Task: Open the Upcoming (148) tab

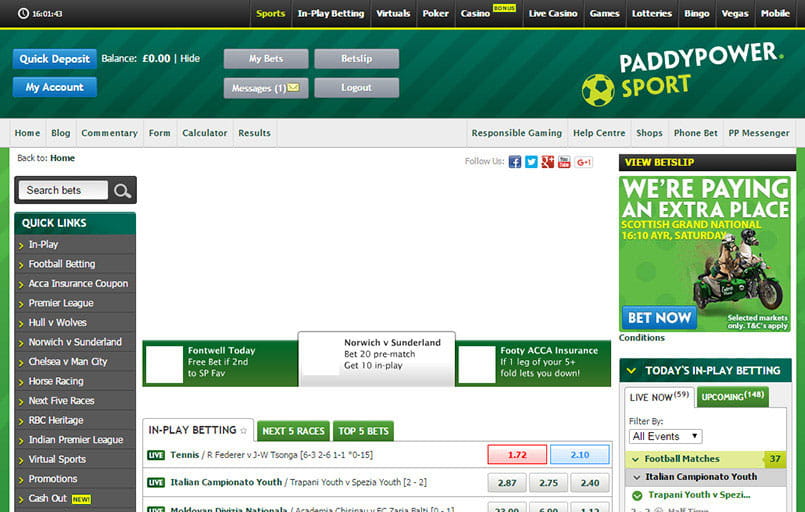Action: 732,397
